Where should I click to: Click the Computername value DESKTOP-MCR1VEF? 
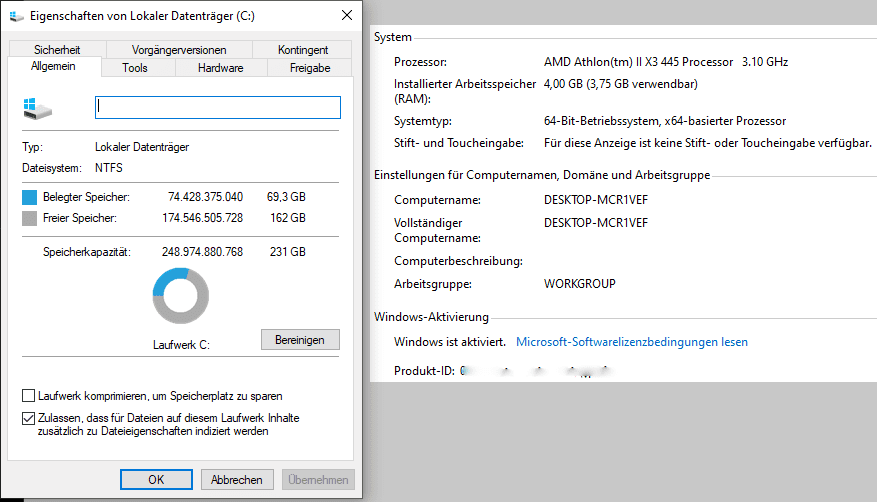tap(596, 200)
